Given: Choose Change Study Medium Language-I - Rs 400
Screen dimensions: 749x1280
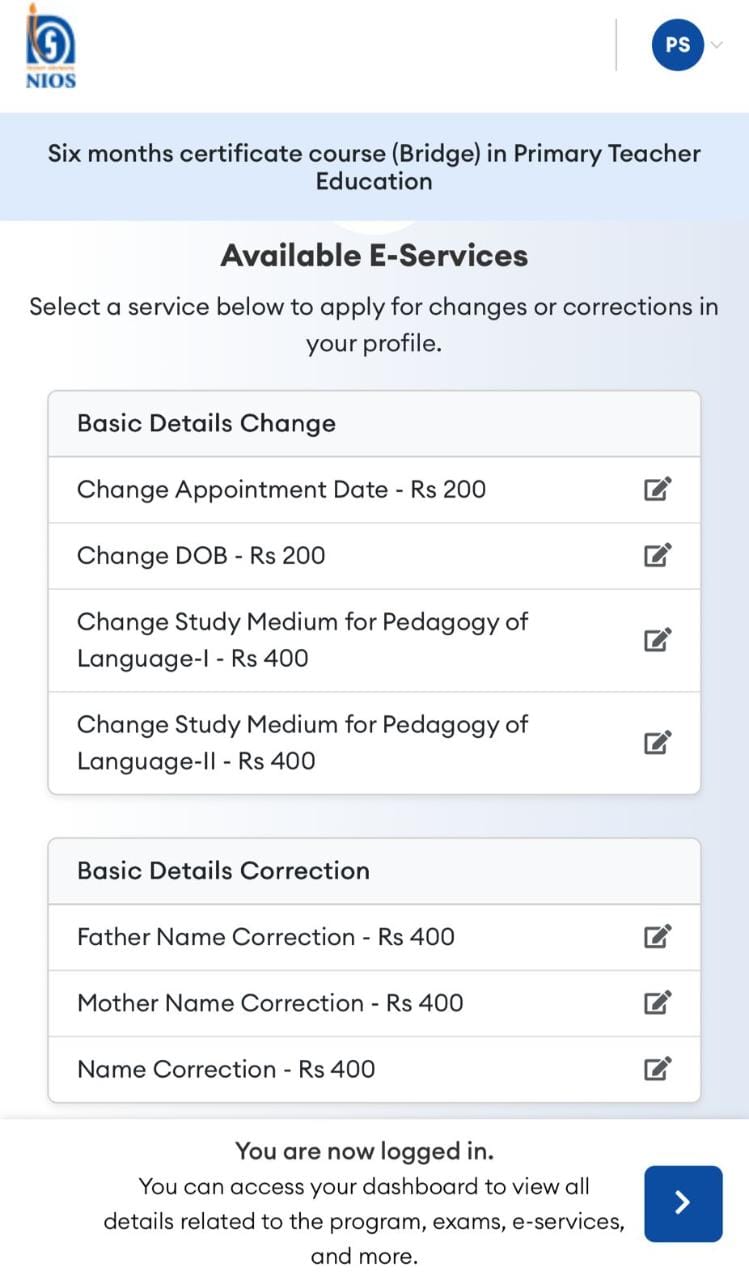Looking at the screenshot, I should tap(302, 640).
